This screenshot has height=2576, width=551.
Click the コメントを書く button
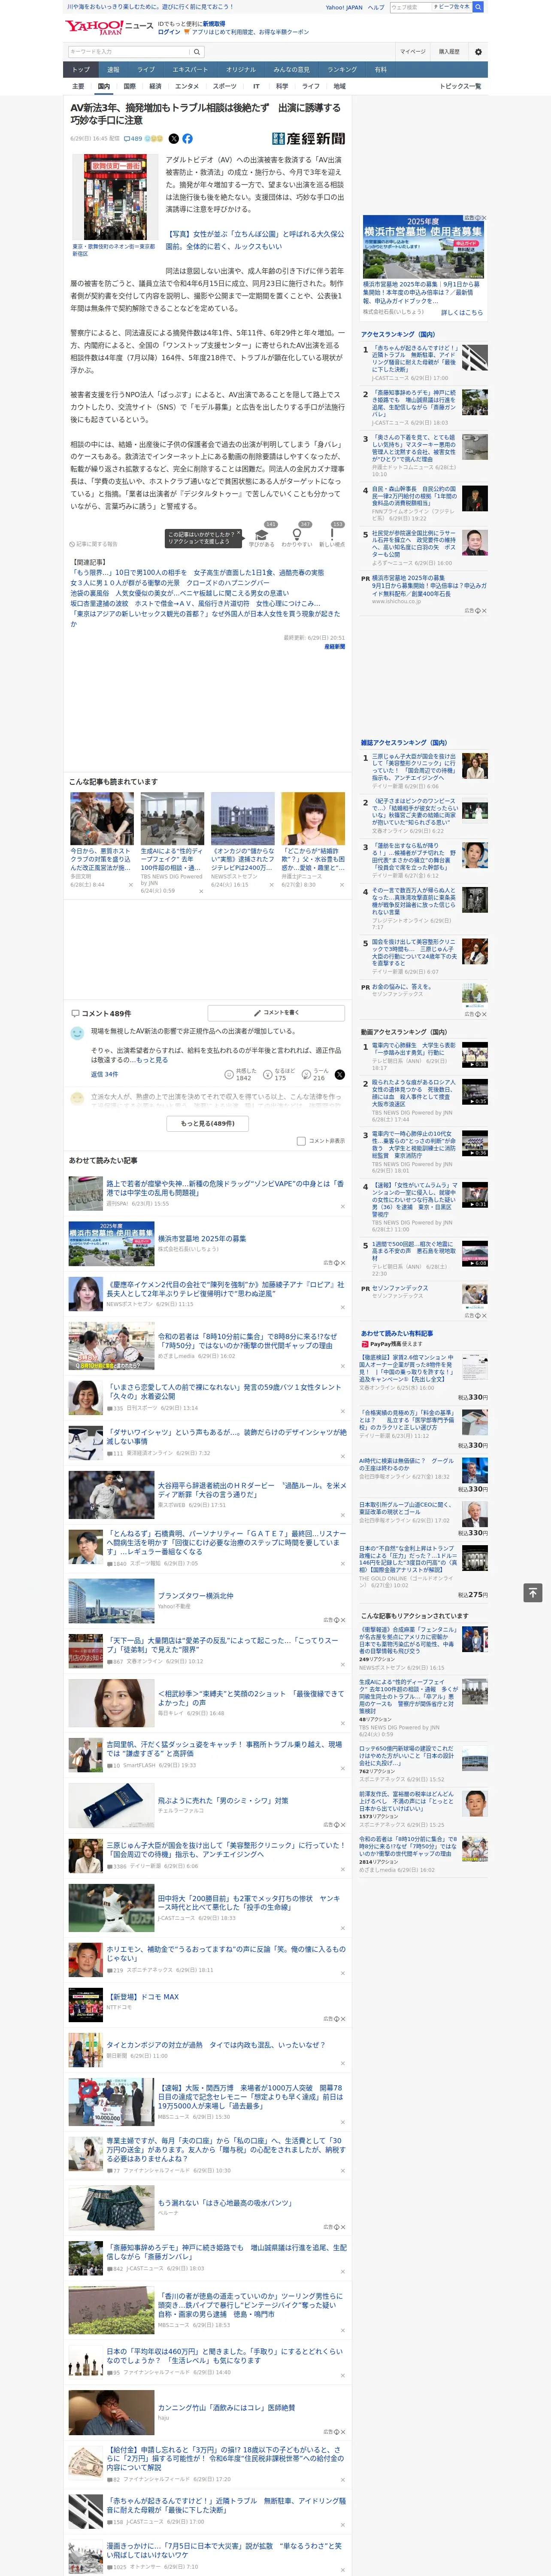pyautogui.click(x=276, y=1013)
